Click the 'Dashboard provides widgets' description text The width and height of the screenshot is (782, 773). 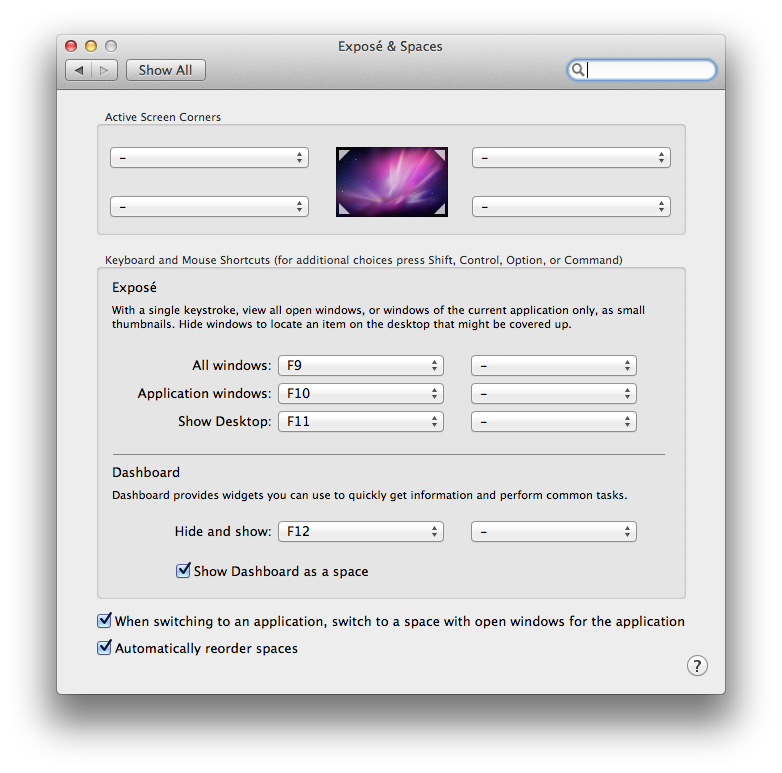coord(370,495)
